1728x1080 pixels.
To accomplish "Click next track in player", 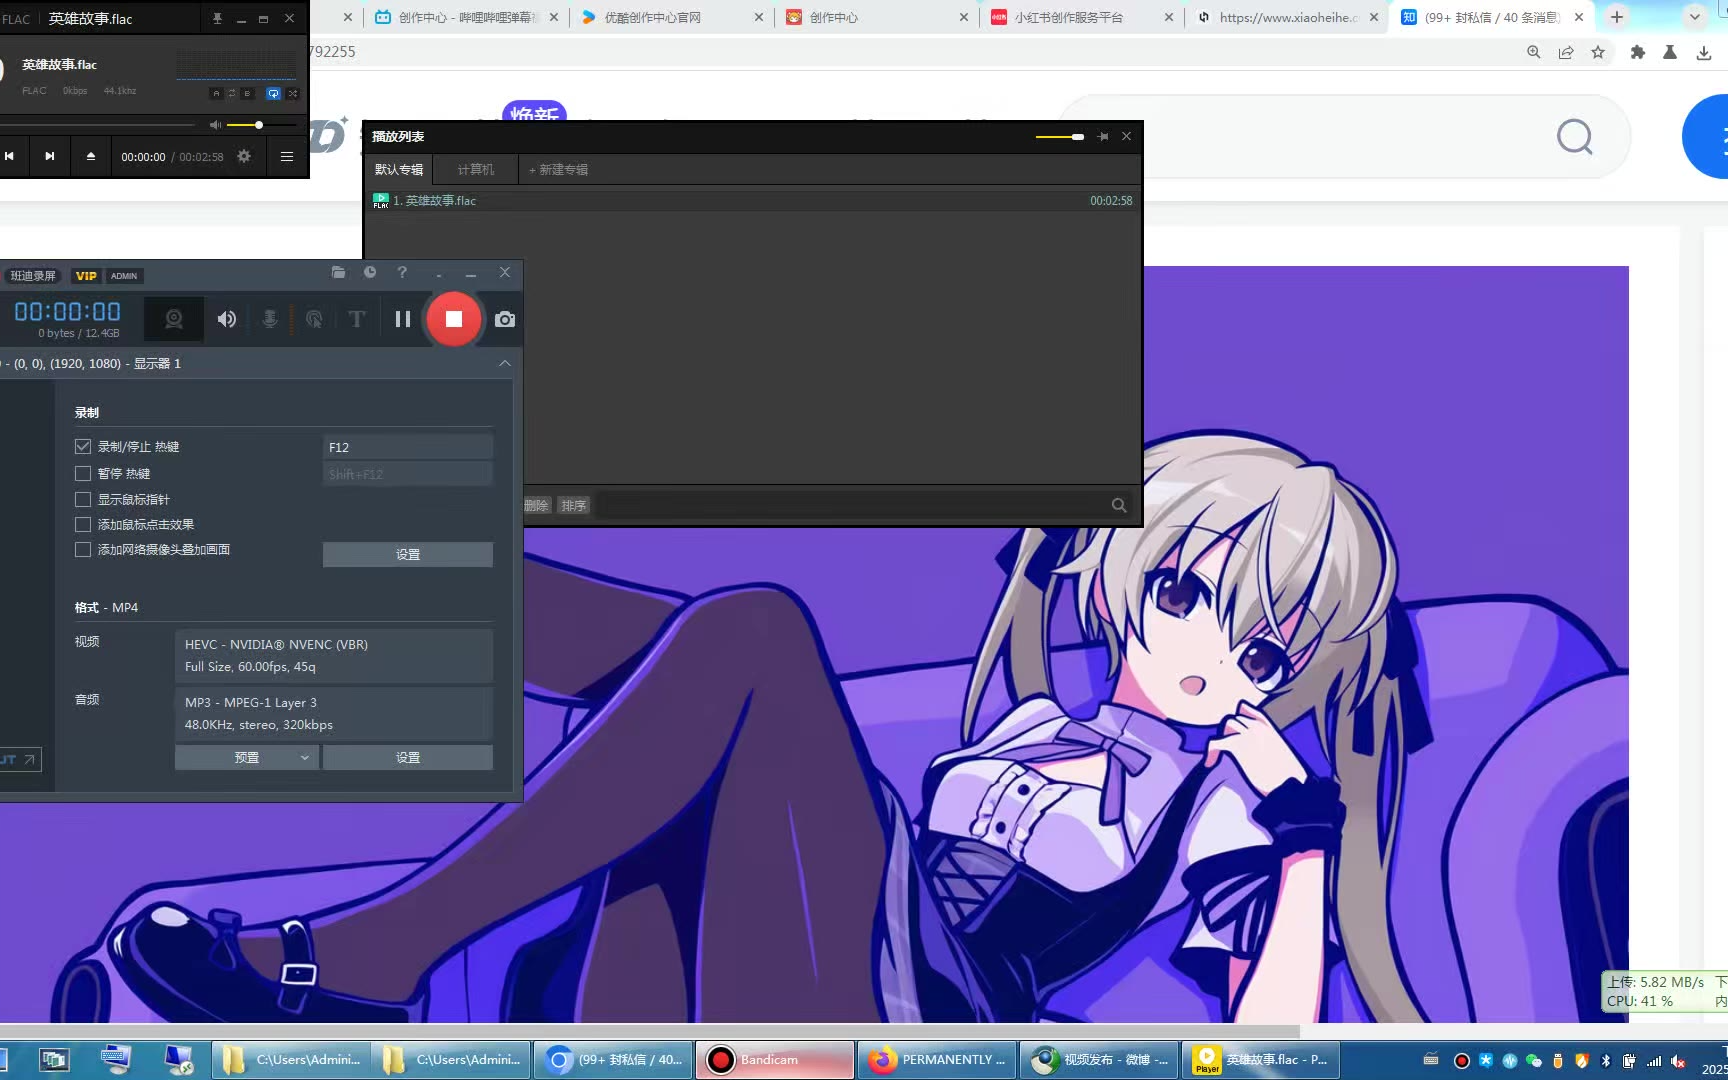I will [49, 156].
